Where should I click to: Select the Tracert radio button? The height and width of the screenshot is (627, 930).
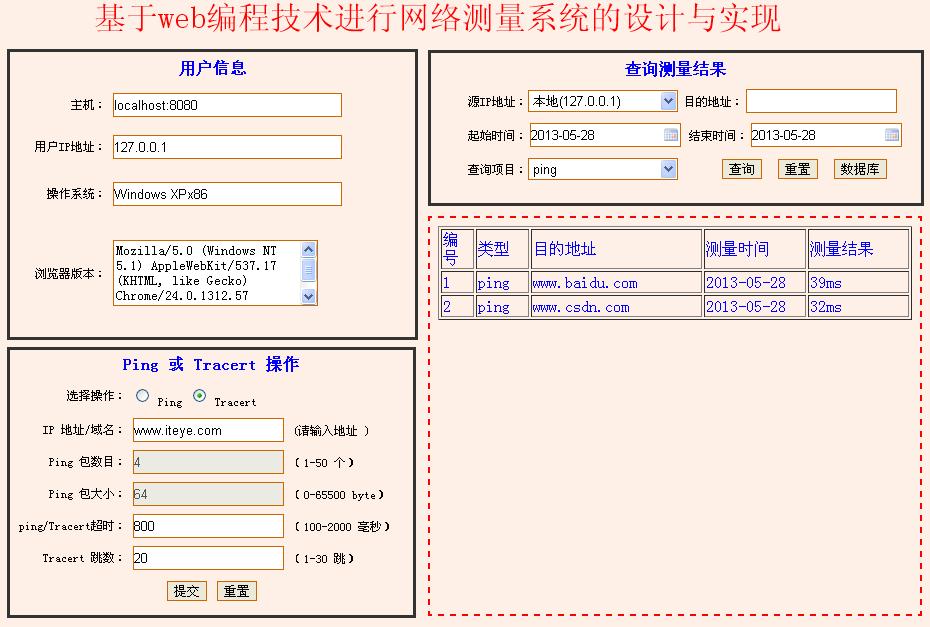(200, 396)
